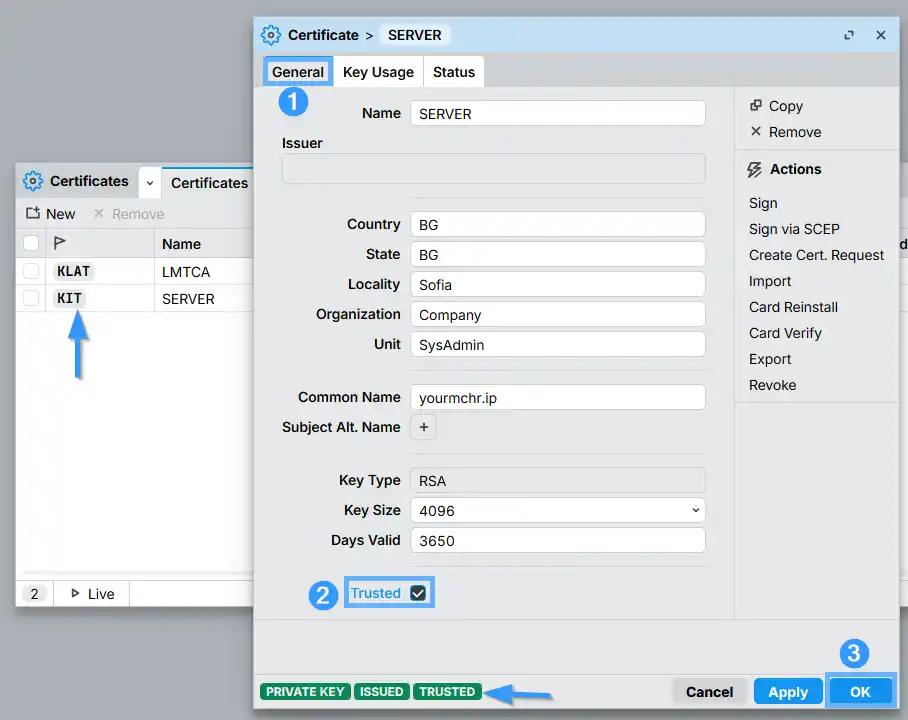
Task: Click the ISSUED status badge
Action: coord(382,692)
